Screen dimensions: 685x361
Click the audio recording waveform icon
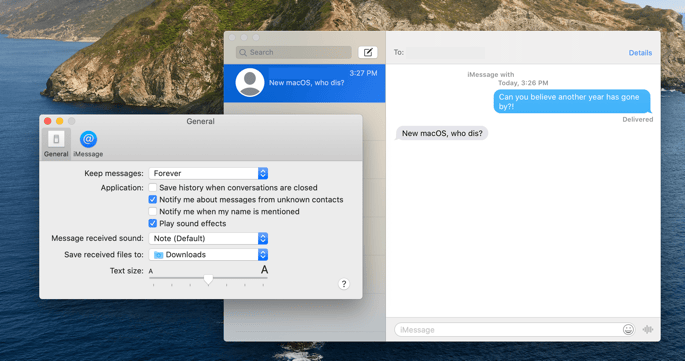pyautogui.click(x=648, y=330)
